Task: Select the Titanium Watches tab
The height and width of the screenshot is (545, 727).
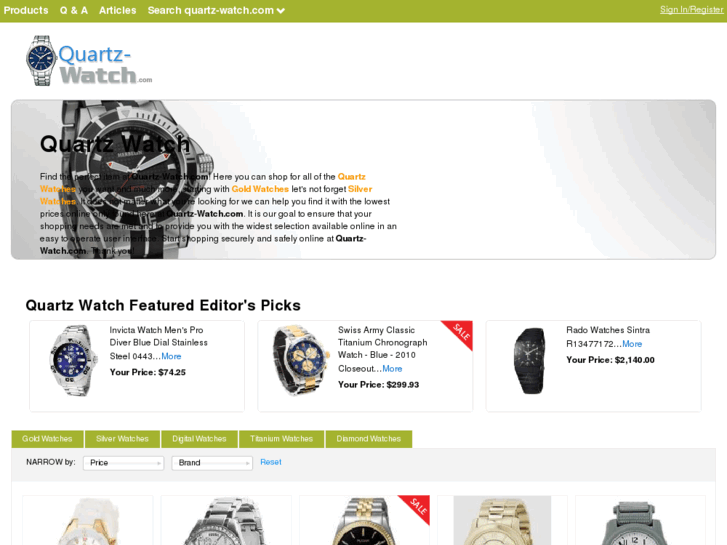Action: [x=281, y=439]
